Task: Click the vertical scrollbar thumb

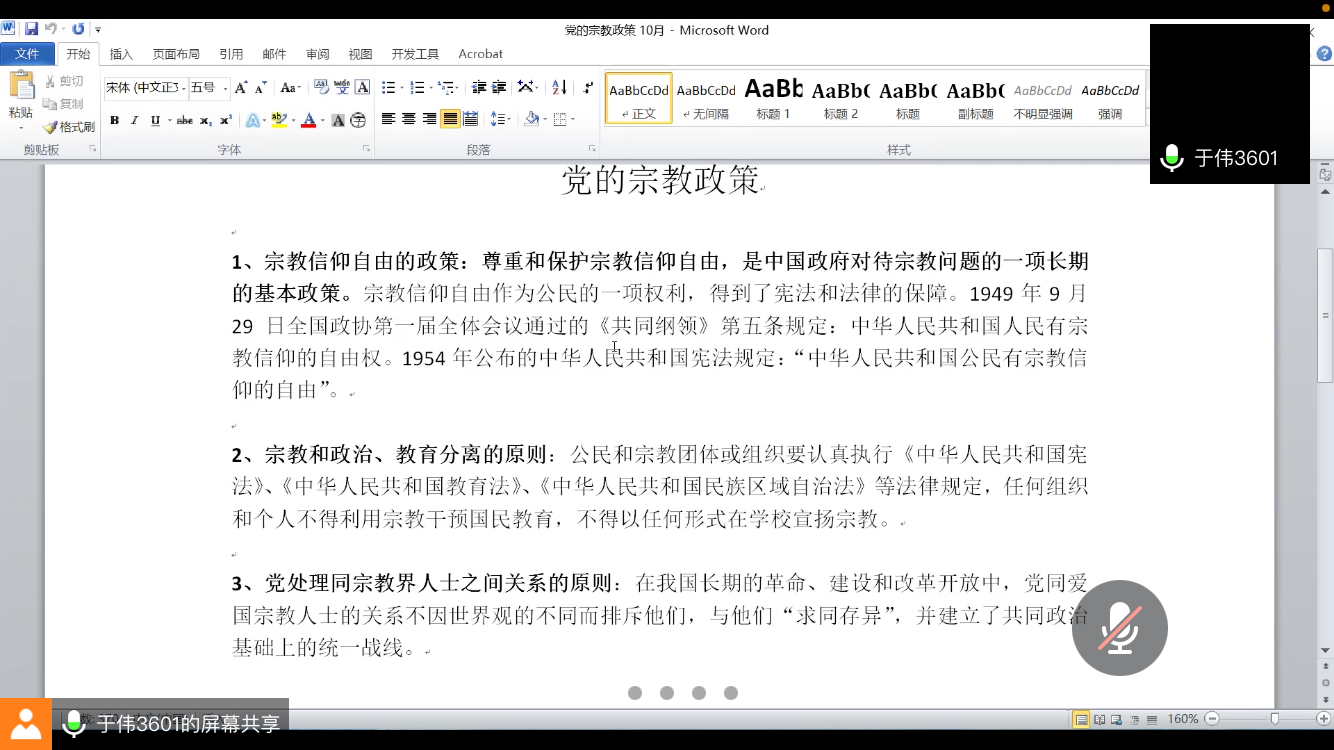Action: point(1325,315)
